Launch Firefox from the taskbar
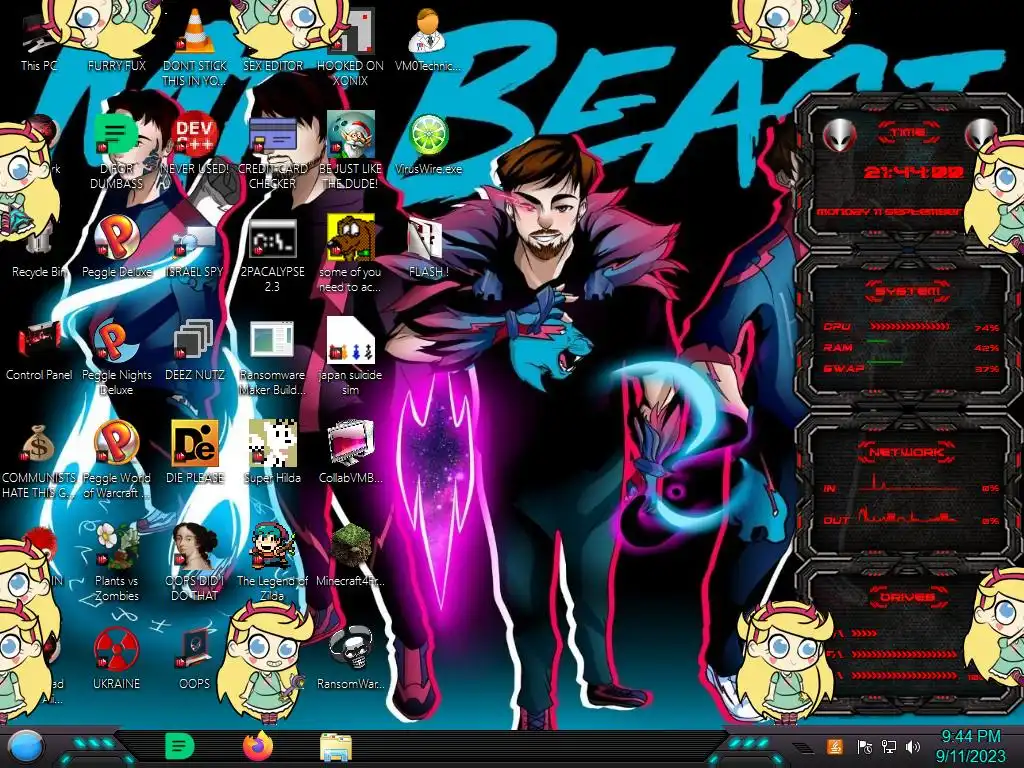 (x=258, y=746)
